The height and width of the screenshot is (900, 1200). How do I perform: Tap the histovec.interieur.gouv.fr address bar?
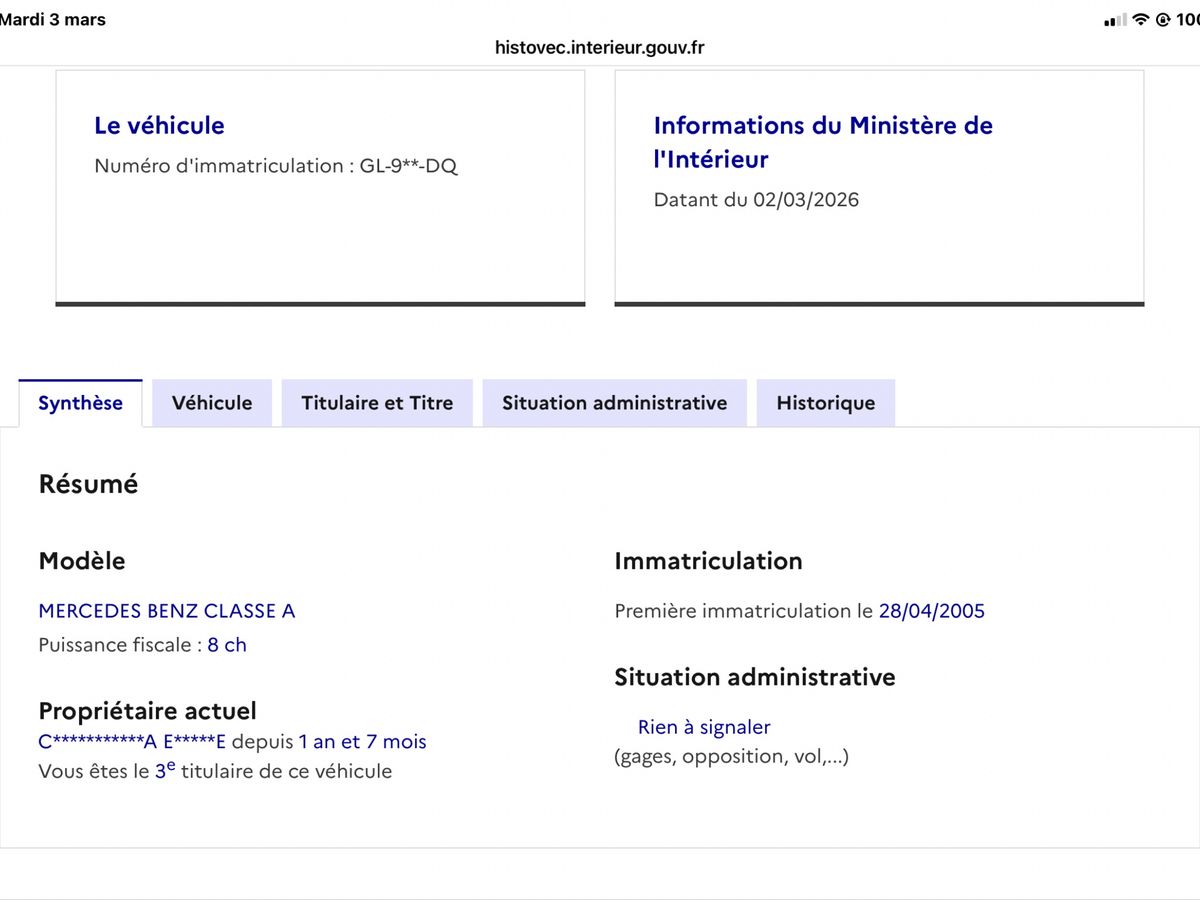click(x=600, y=47)
